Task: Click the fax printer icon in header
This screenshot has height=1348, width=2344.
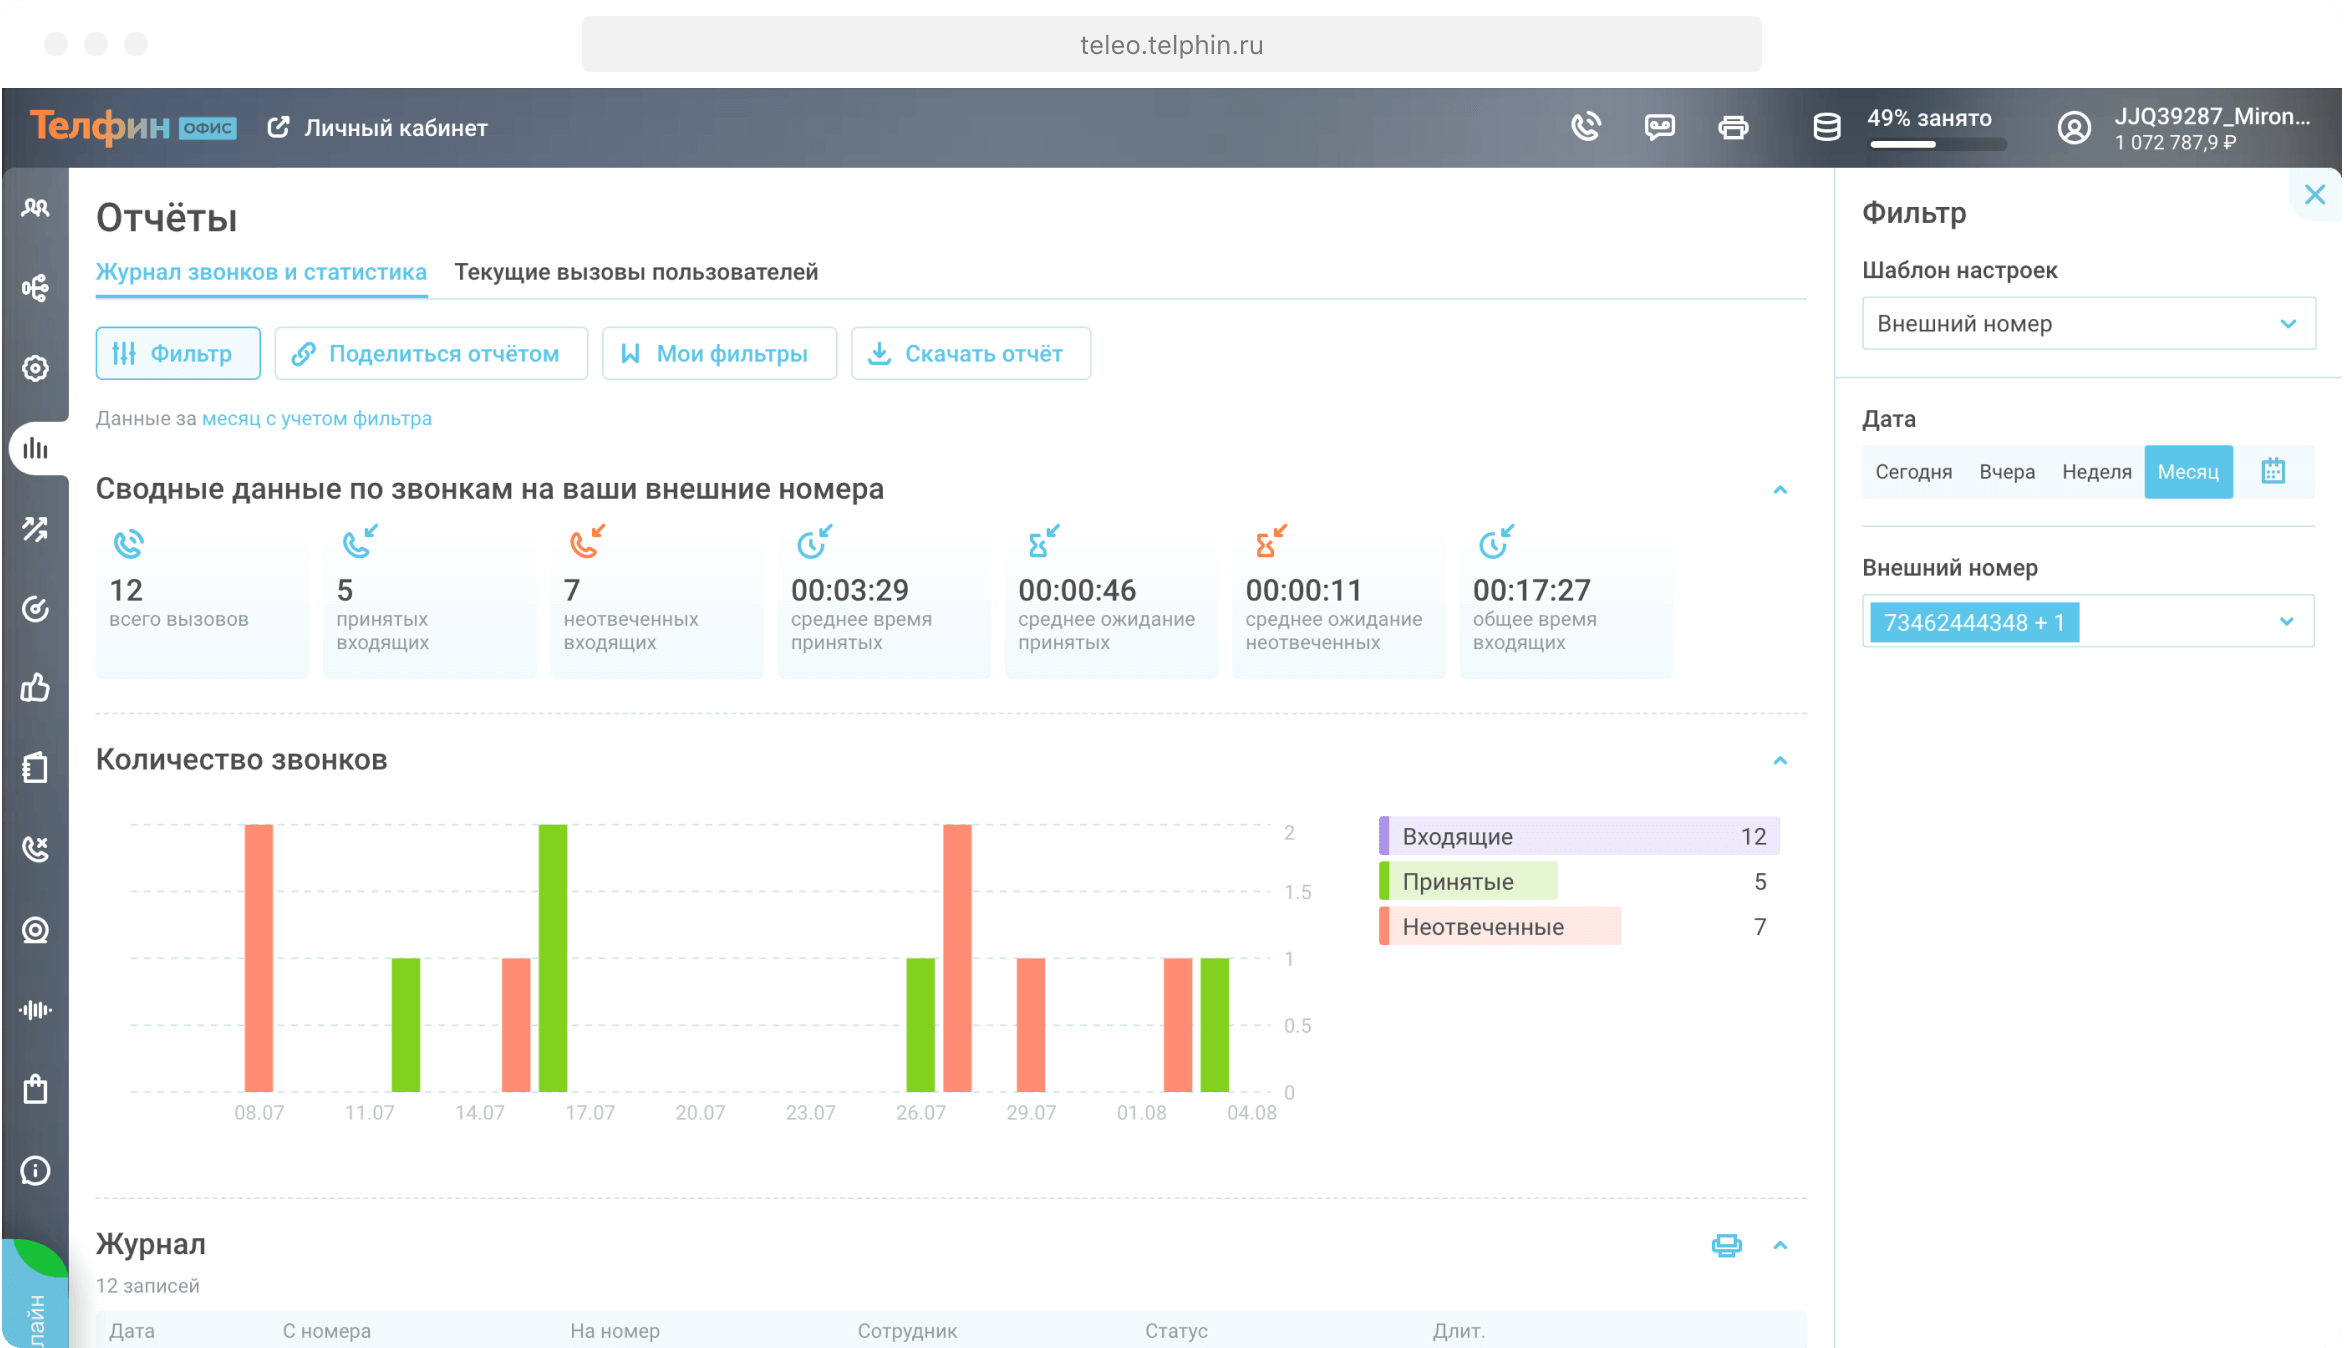Action: point(1733,127)
